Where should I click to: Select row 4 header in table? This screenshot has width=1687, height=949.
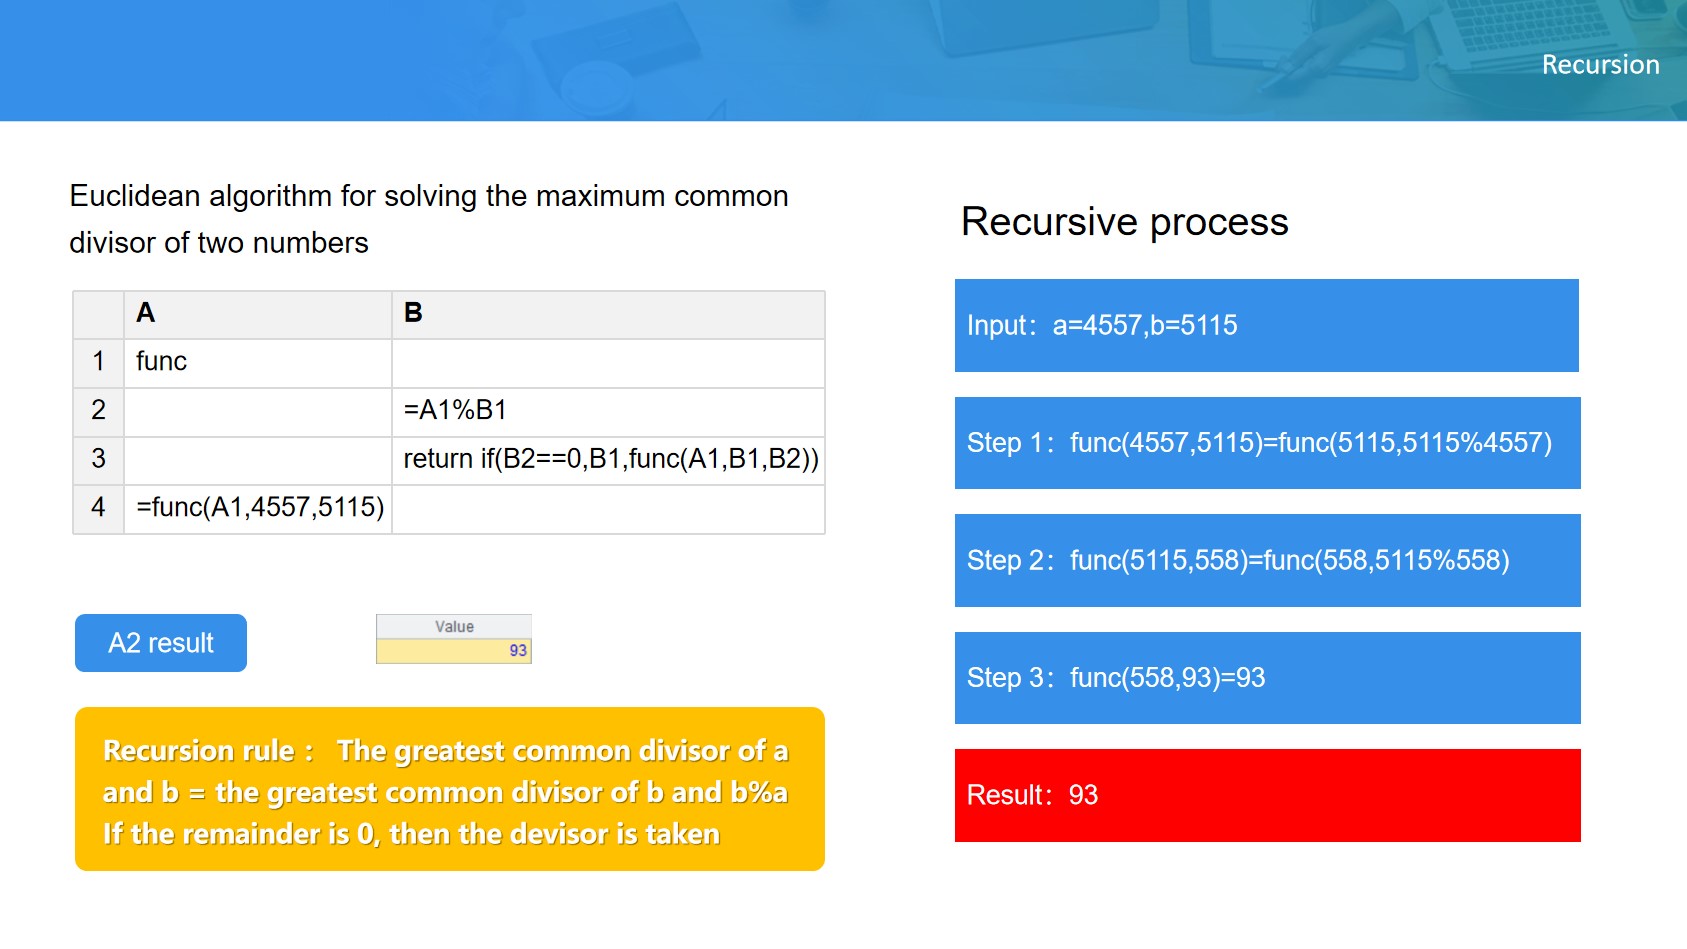point(98,508)
